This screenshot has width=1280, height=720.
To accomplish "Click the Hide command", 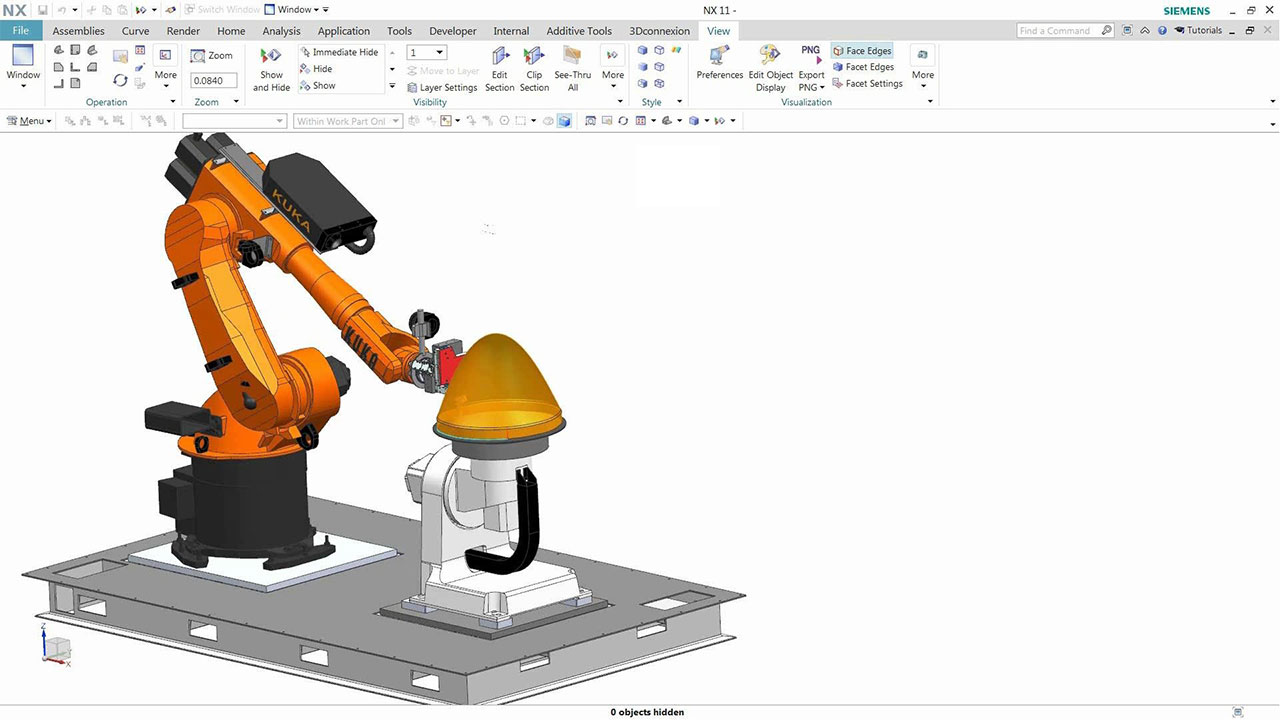I will [316, 69].
